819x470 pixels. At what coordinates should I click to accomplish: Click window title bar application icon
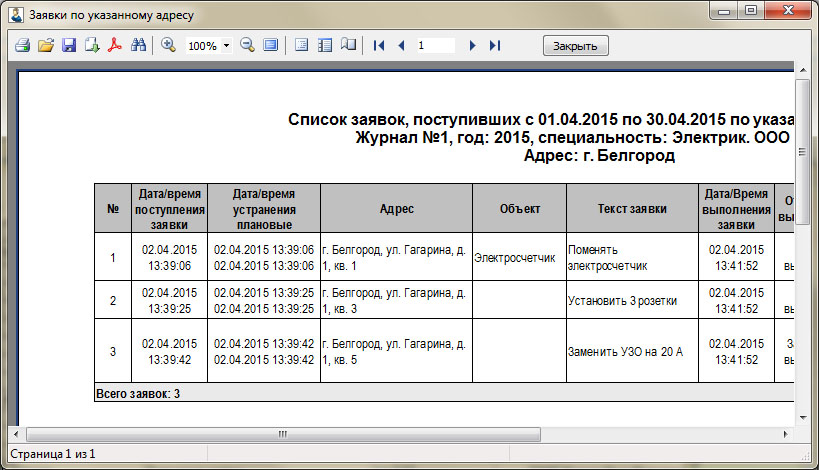coord(16,15)
